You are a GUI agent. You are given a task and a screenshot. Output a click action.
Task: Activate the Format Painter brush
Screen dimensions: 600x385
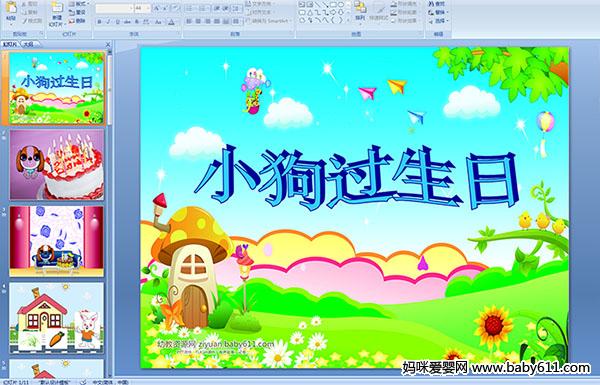pos(24,21)
